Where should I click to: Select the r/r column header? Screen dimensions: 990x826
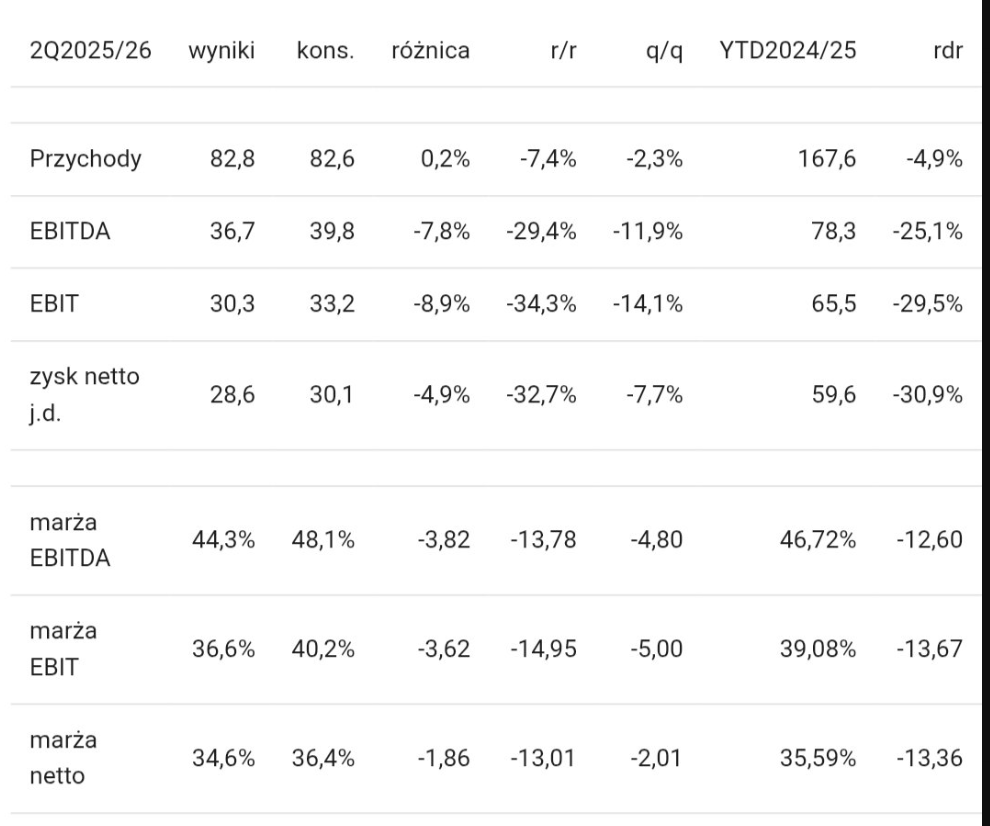tap(563, 50)
